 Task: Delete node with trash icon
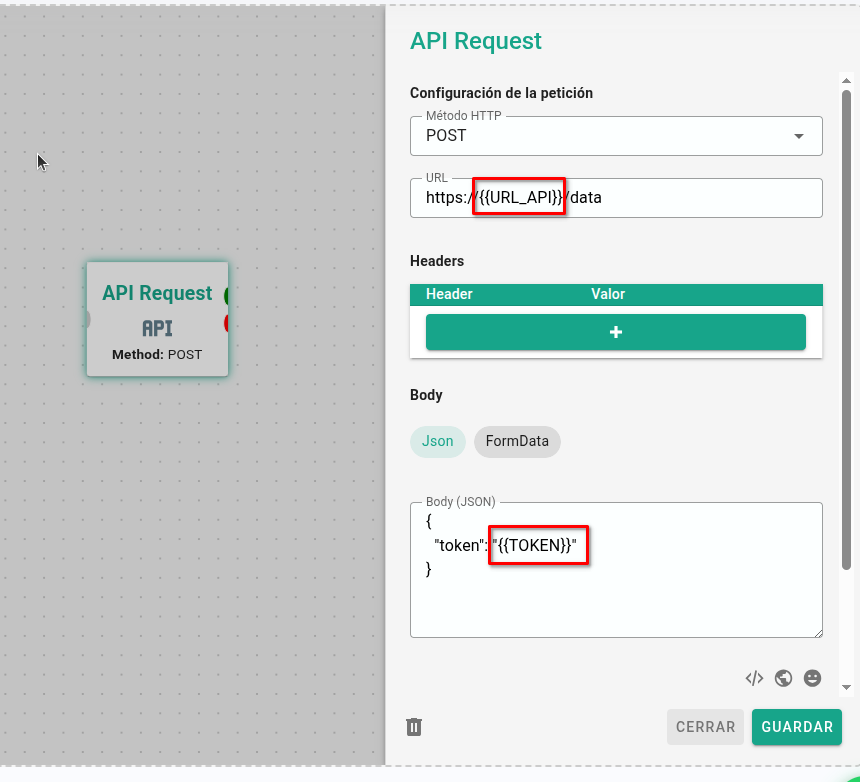coord(414,727)
